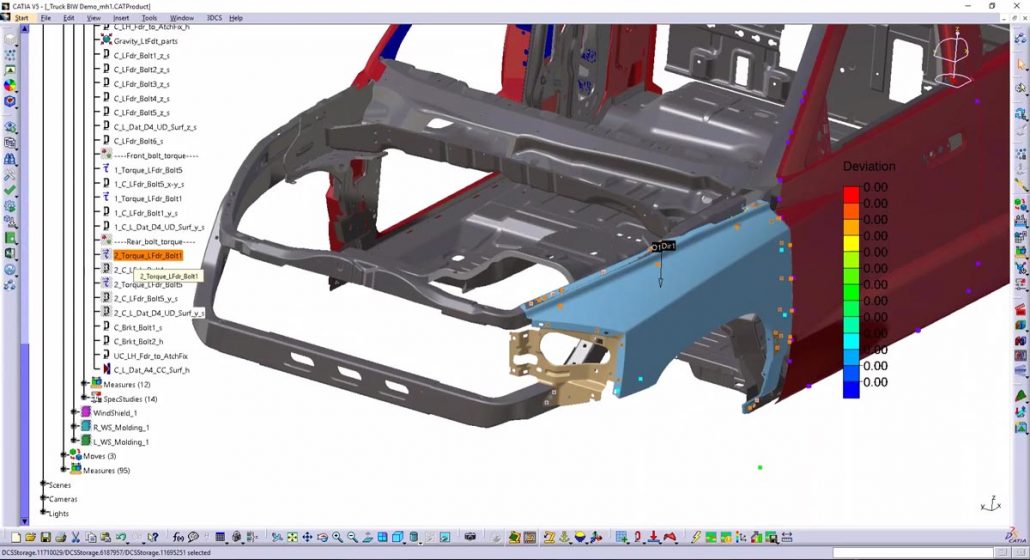Image resolution: width=1030 pixels, height=560 pixels.
Task: Click the yellow lightning bolt icon
Action: 697,538
